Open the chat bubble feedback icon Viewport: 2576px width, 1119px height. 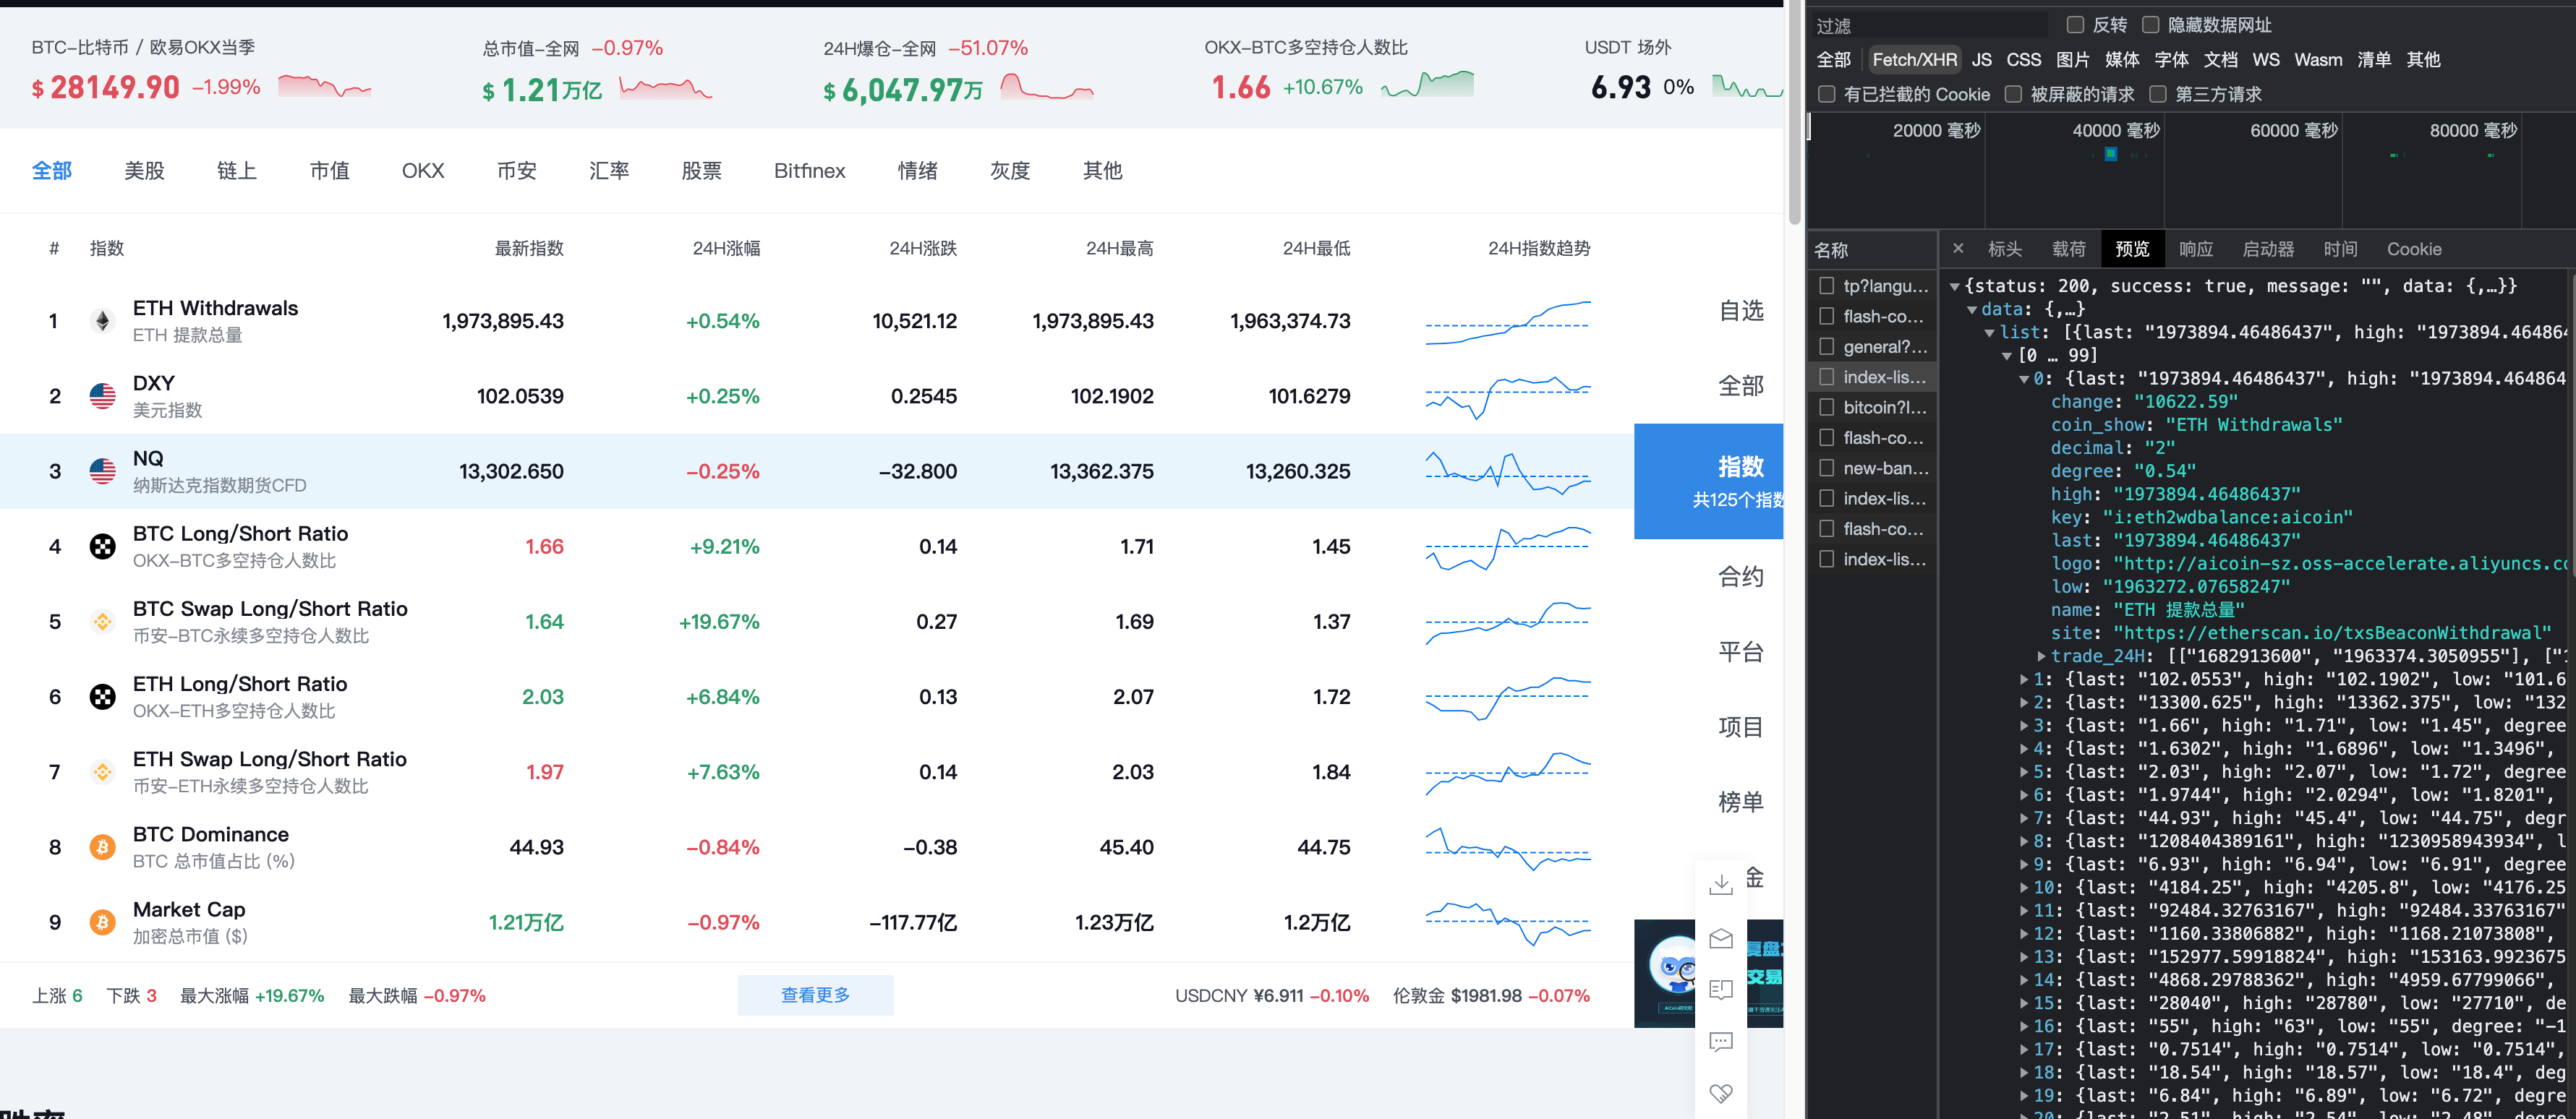tap(1720, 1042)
